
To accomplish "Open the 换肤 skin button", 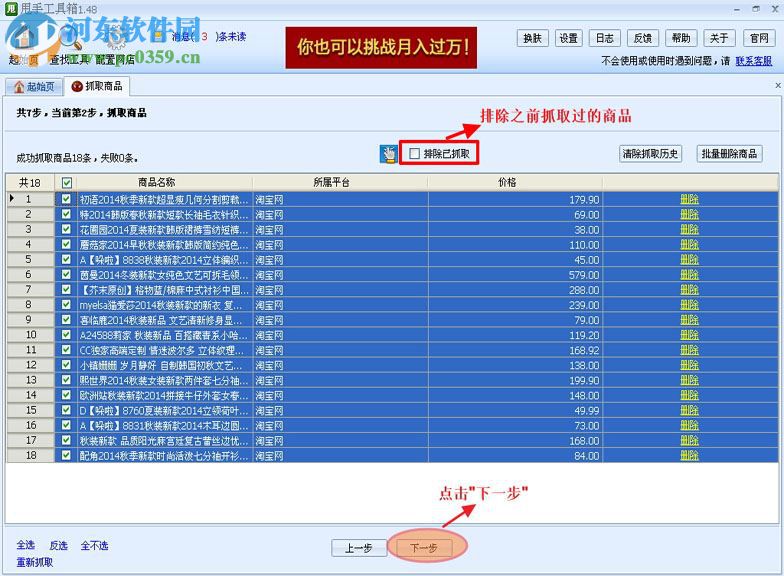I will 532,38.
